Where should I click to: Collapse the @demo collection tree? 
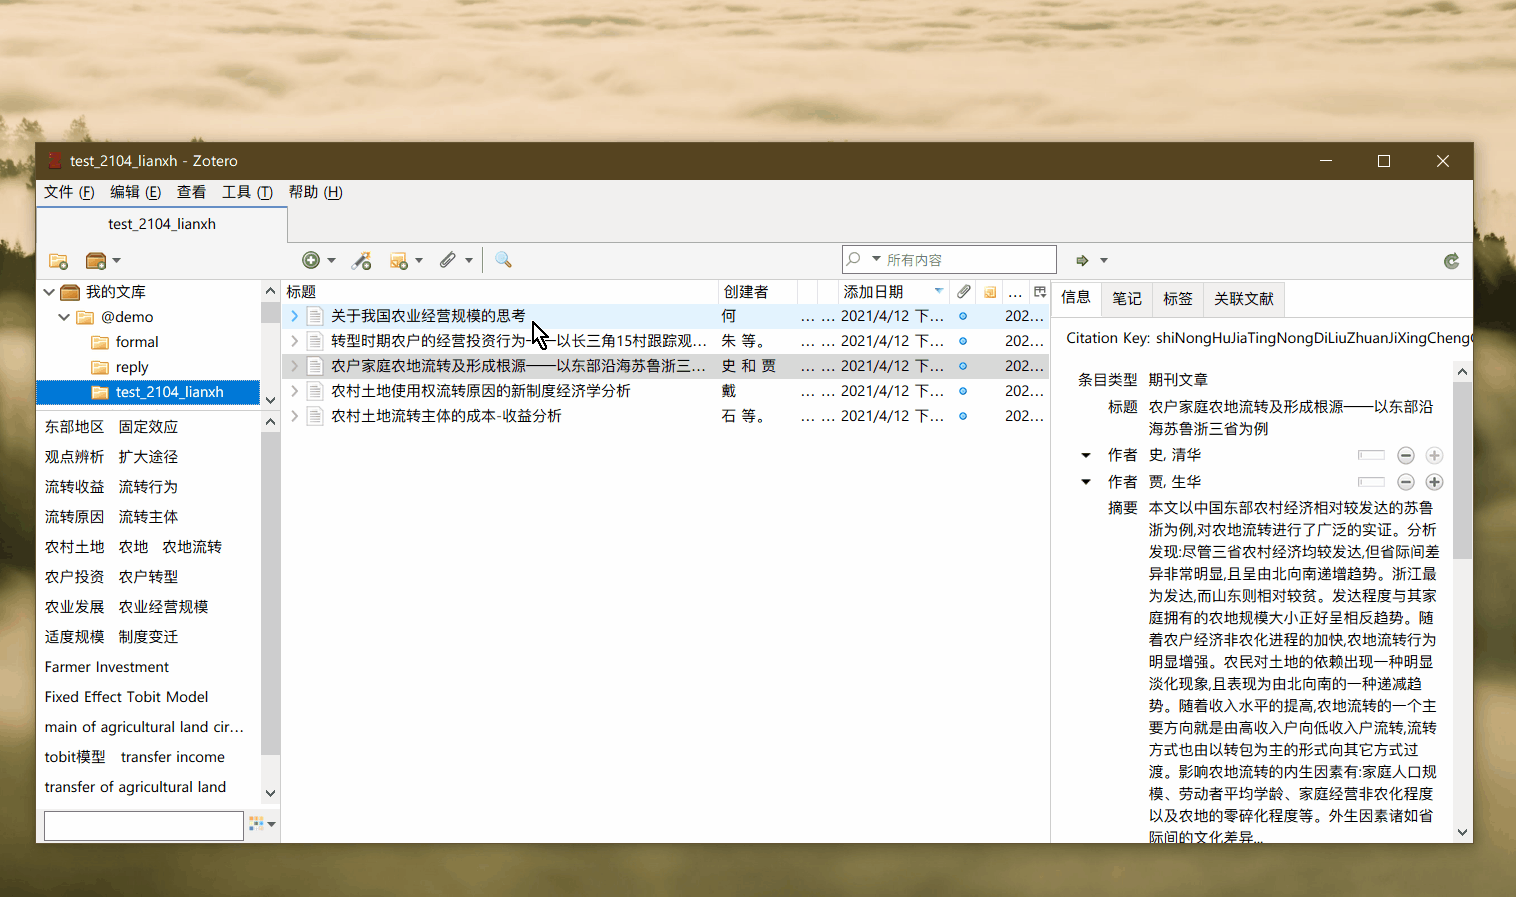coord(64,317)
